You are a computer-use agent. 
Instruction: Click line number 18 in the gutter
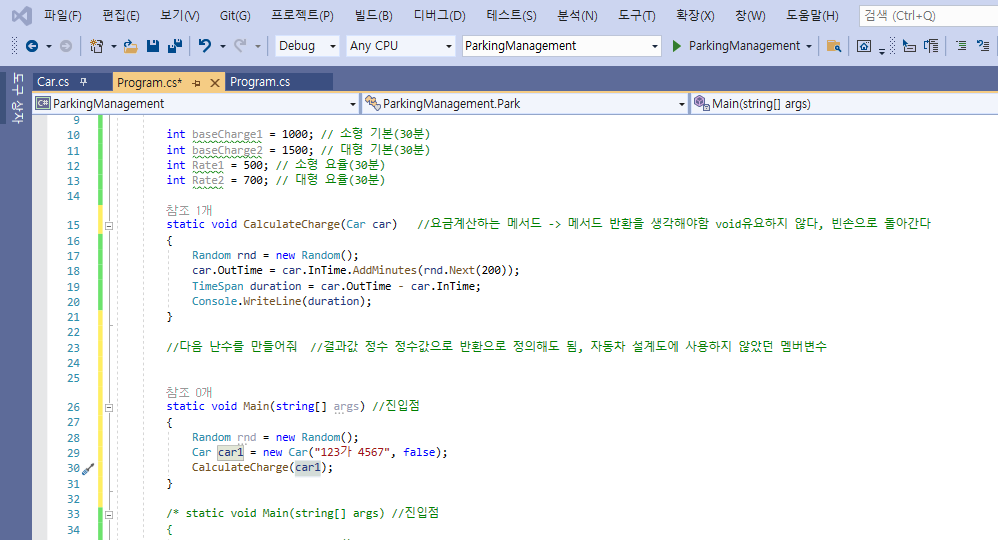73,271
